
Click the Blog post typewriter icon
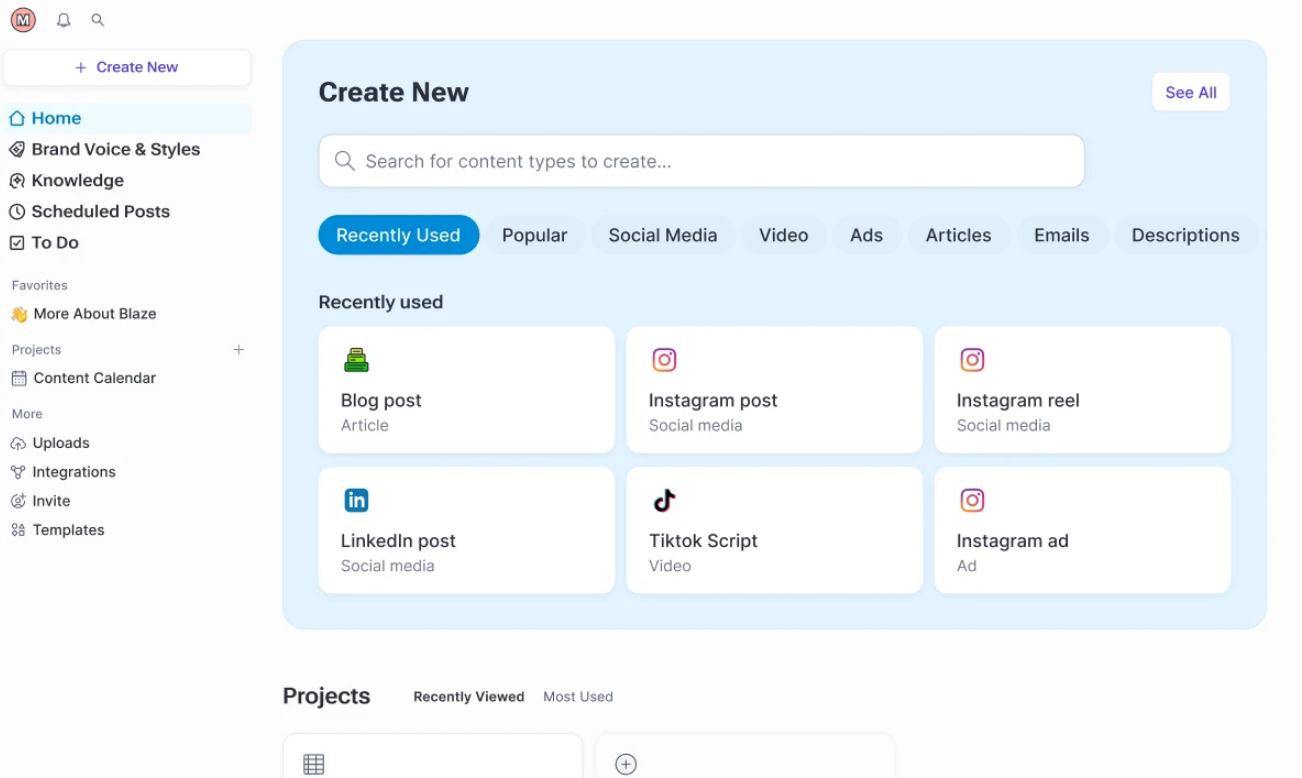(356, 359)
